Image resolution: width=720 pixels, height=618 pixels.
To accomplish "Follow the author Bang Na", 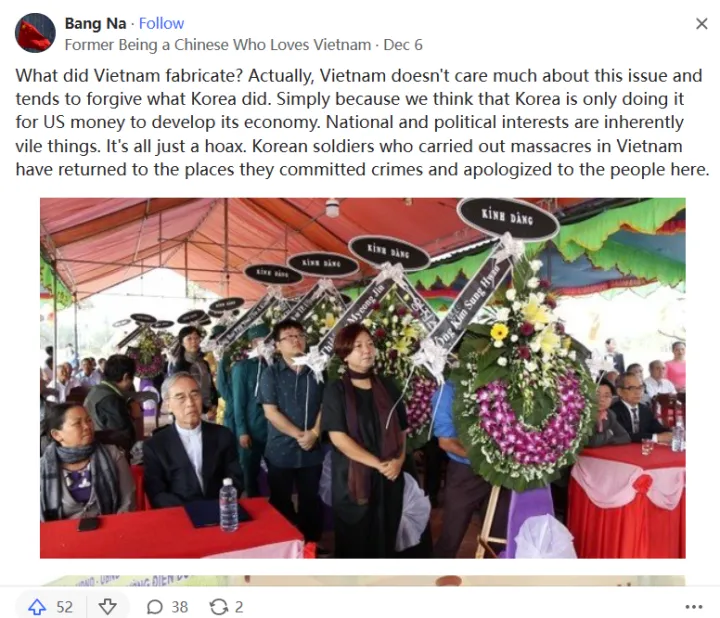I will pos(161,23).
